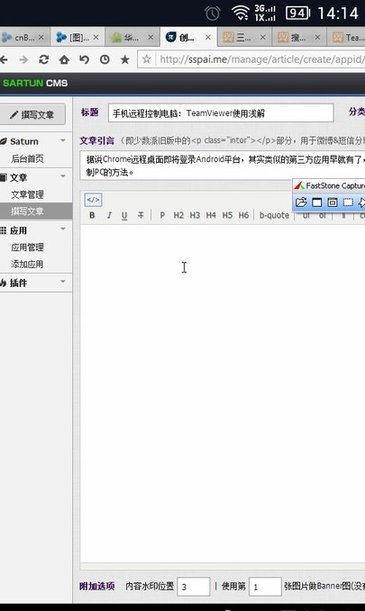Click the 标题 title input field
Screen dimensions: 365x611
click(x=221, y=113)
